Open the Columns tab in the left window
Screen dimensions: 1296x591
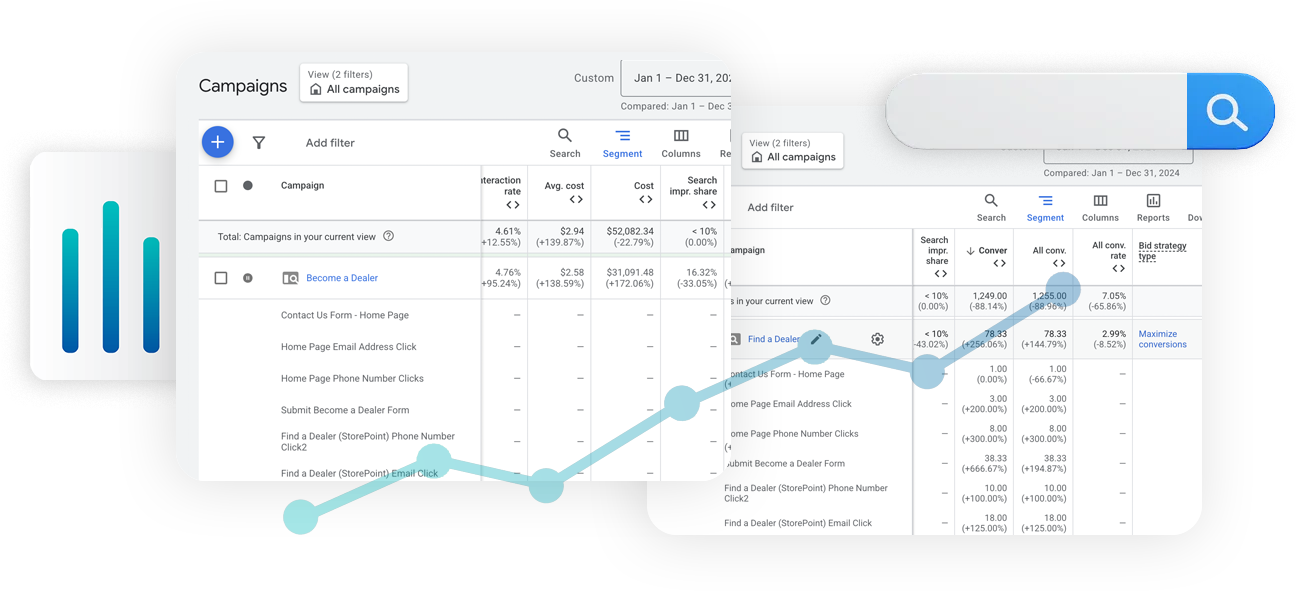click(x=680, y=141)
